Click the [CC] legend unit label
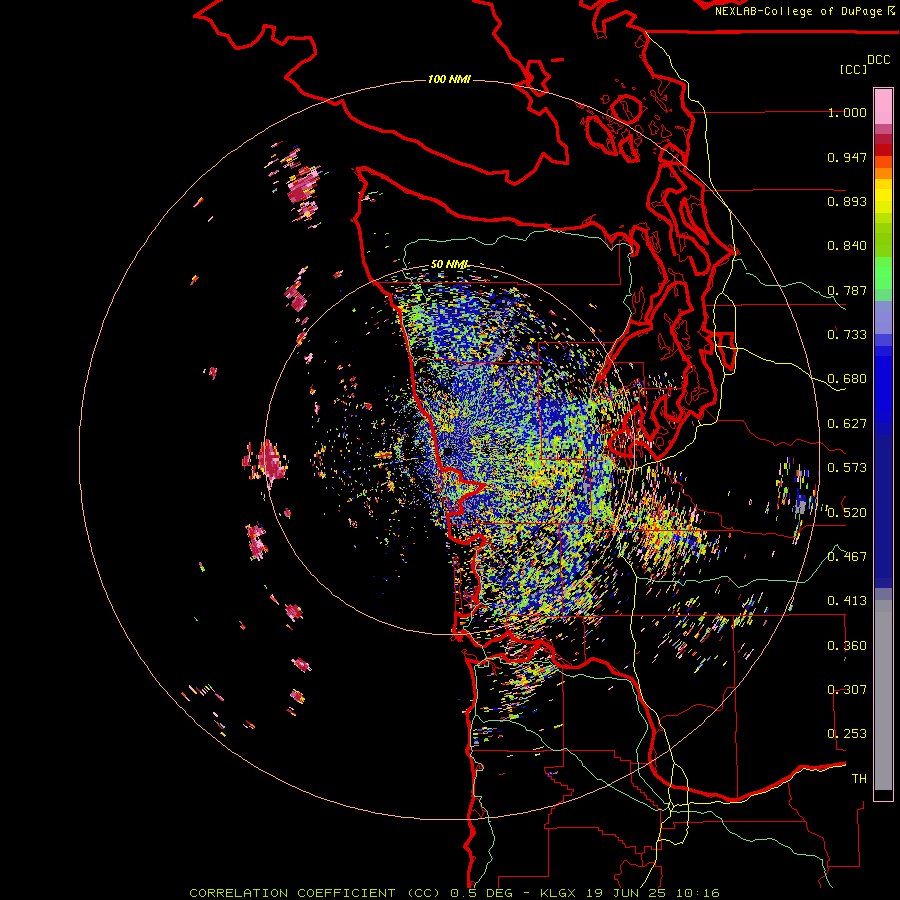Image resolution: width=900 pixels, height=900 pixels. tap(853, 69)
